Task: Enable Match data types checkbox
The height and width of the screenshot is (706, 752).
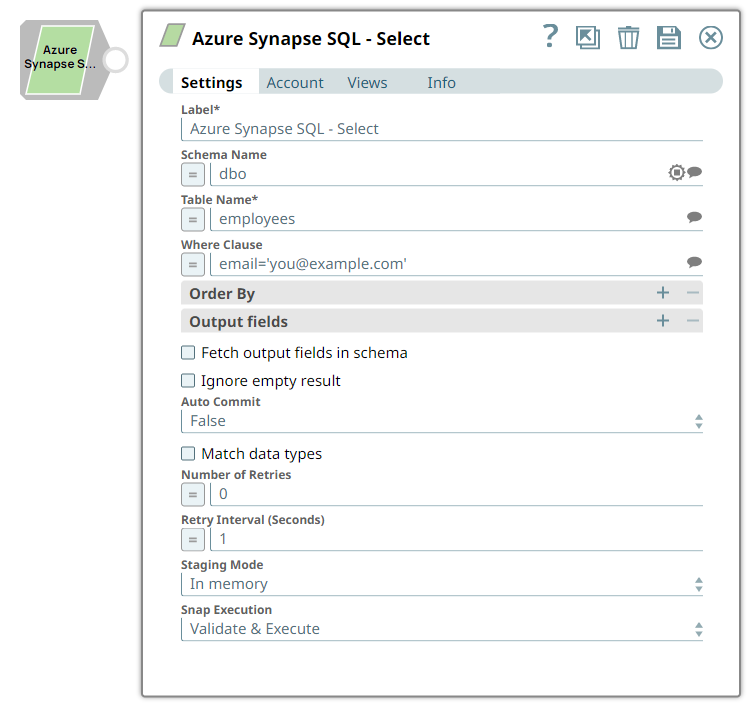Action: [188, 454]
